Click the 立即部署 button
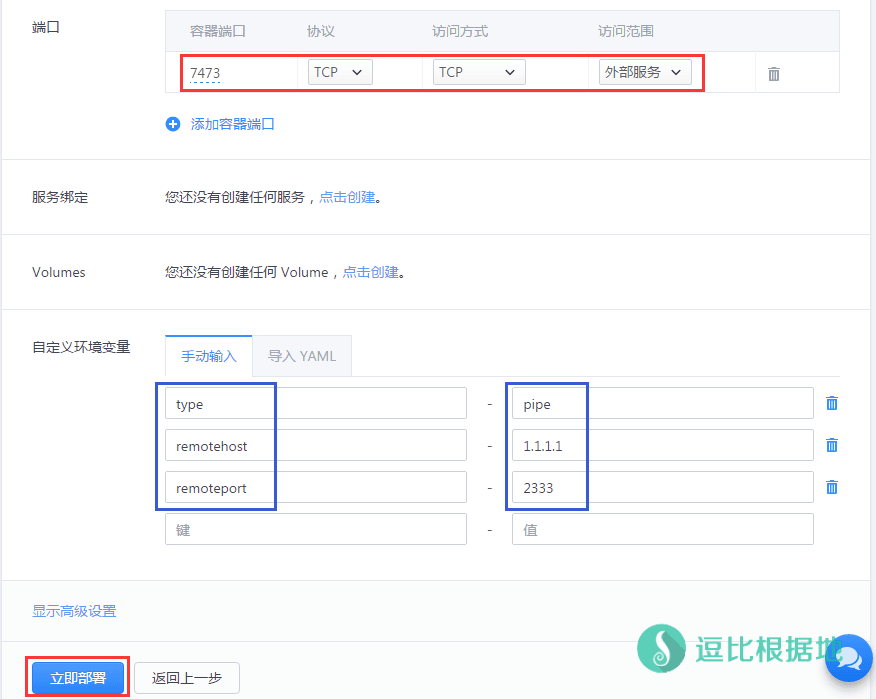Viewport: 876px width, 699px height. click(78, 677)
